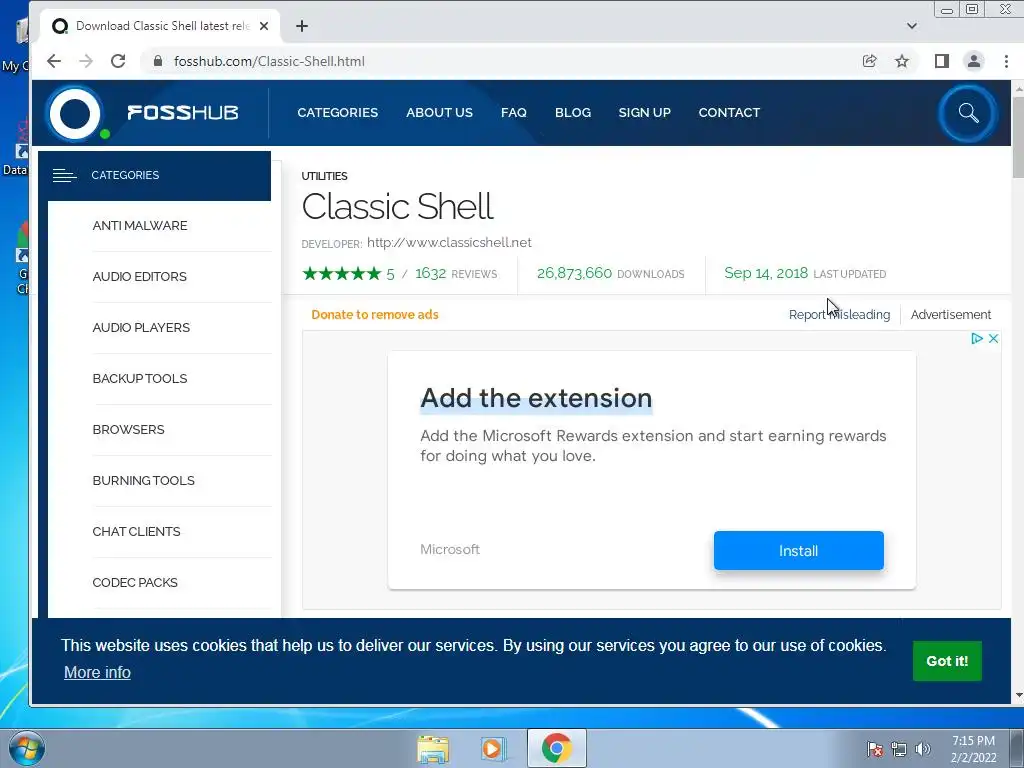Click the address bar URL field

tap(496, 61)
